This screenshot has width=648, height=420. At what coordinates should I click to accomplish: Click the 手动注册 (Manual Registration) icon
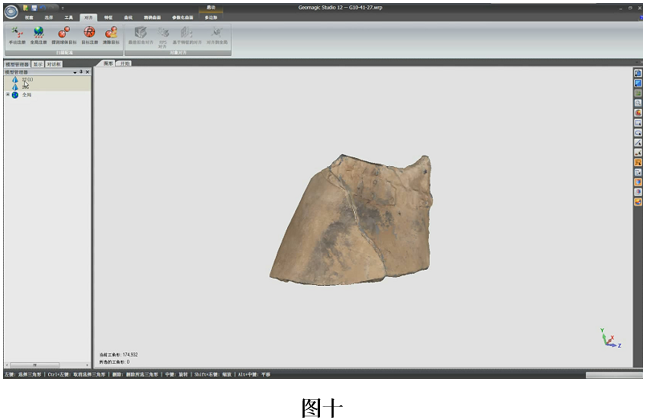pos(17,33)
